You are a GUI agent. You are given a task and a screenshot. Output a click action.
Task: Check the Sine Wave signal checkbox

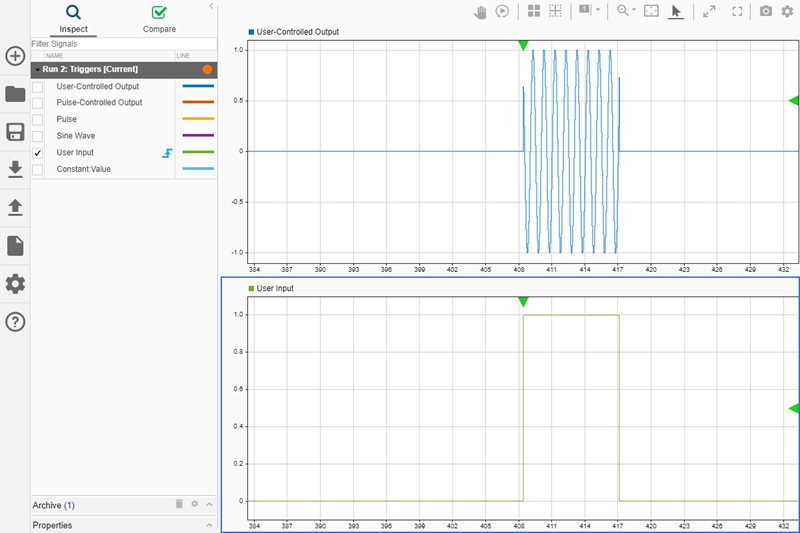37,136
